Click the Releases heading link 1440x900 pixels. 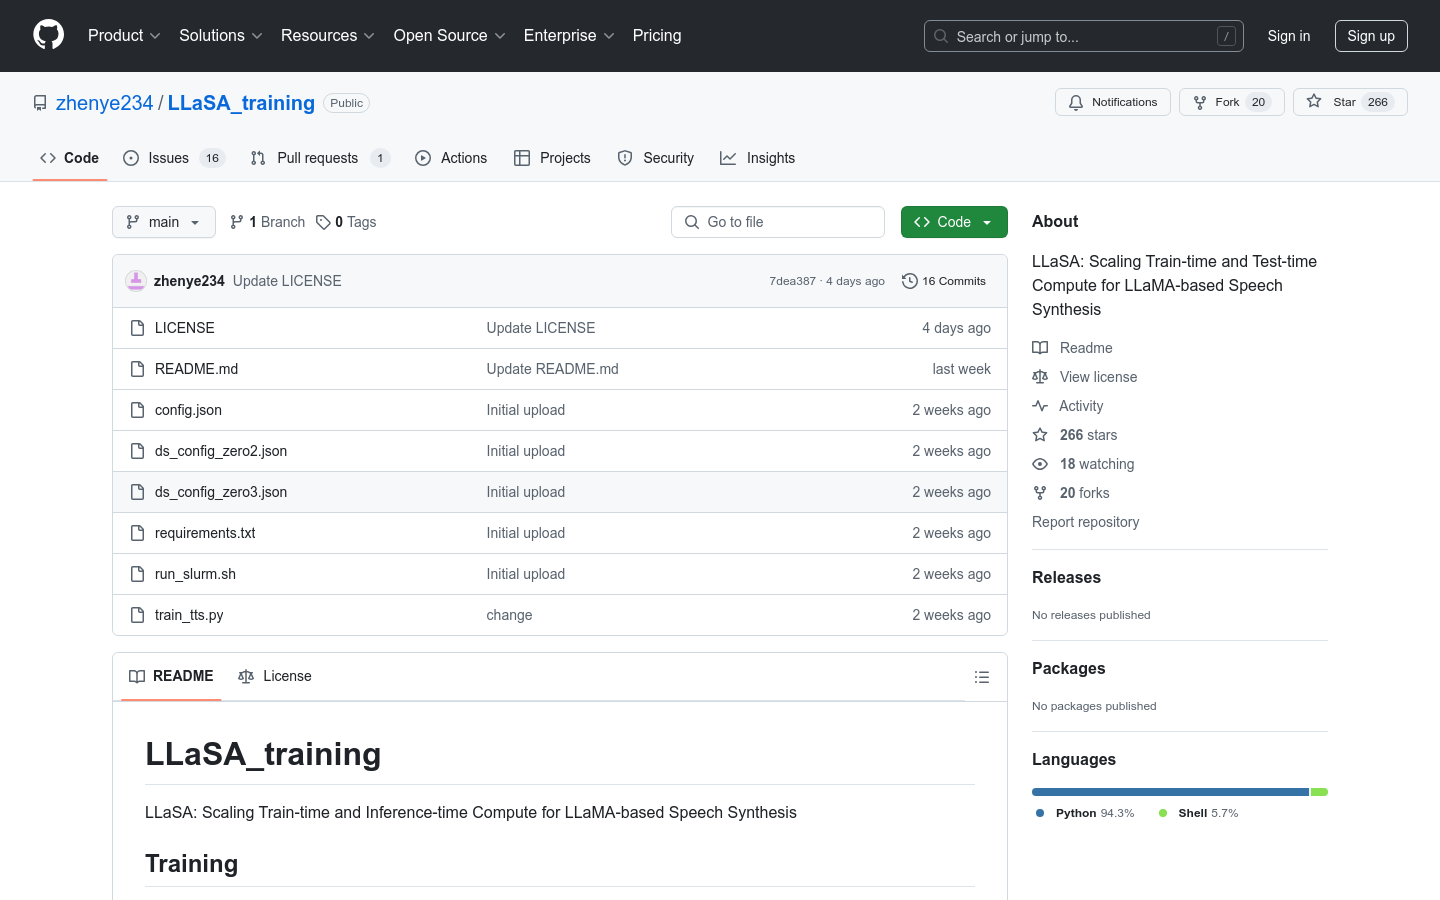pos(1066,577)
